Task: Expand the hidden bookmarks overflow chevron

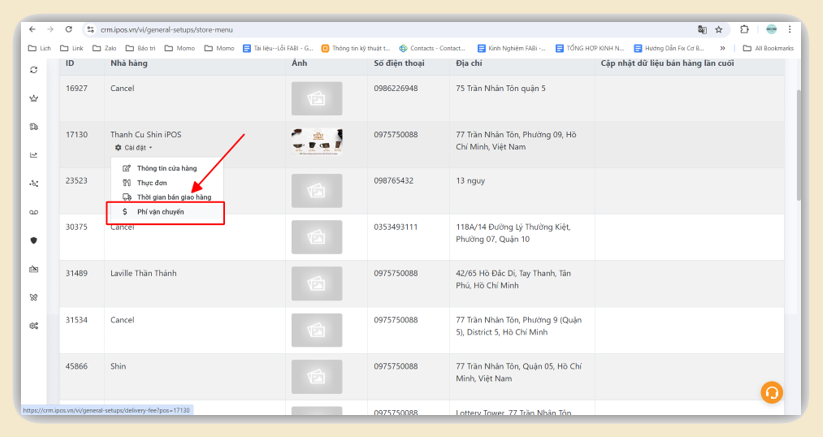Action: tap(722, 48)
